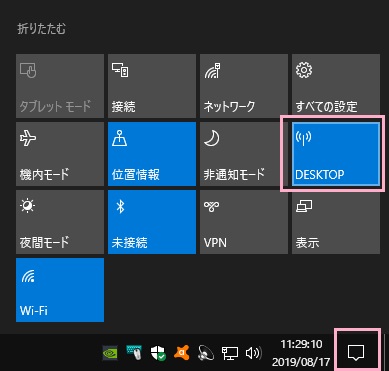Open the volume speaker tray icon
389x371 pixels.
pyautogui.click(x=253, y=353)
